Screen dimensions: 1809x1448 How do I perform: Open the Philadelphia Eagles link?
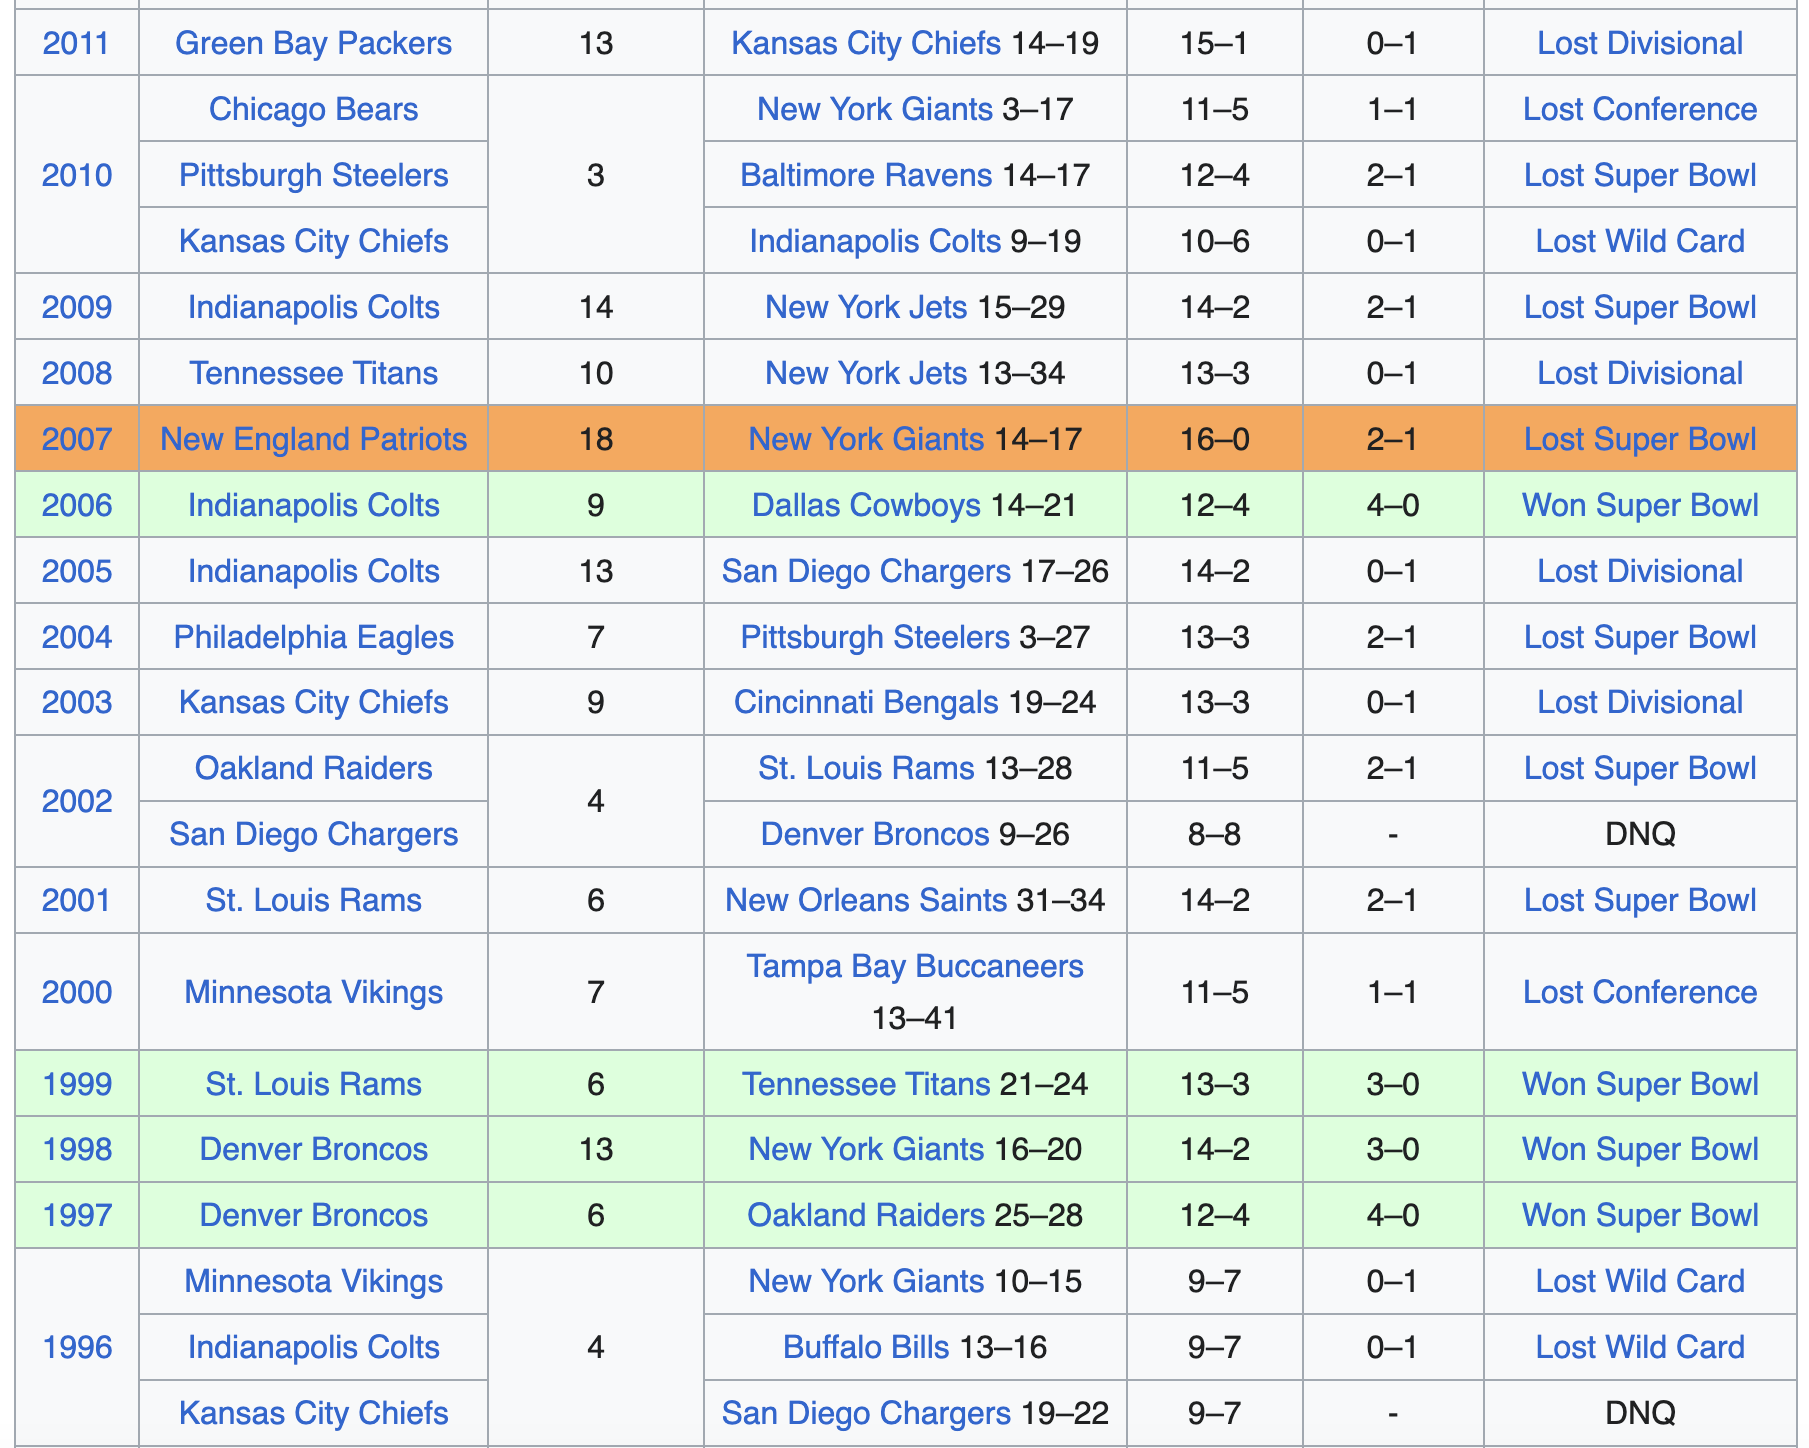[313, 637]
